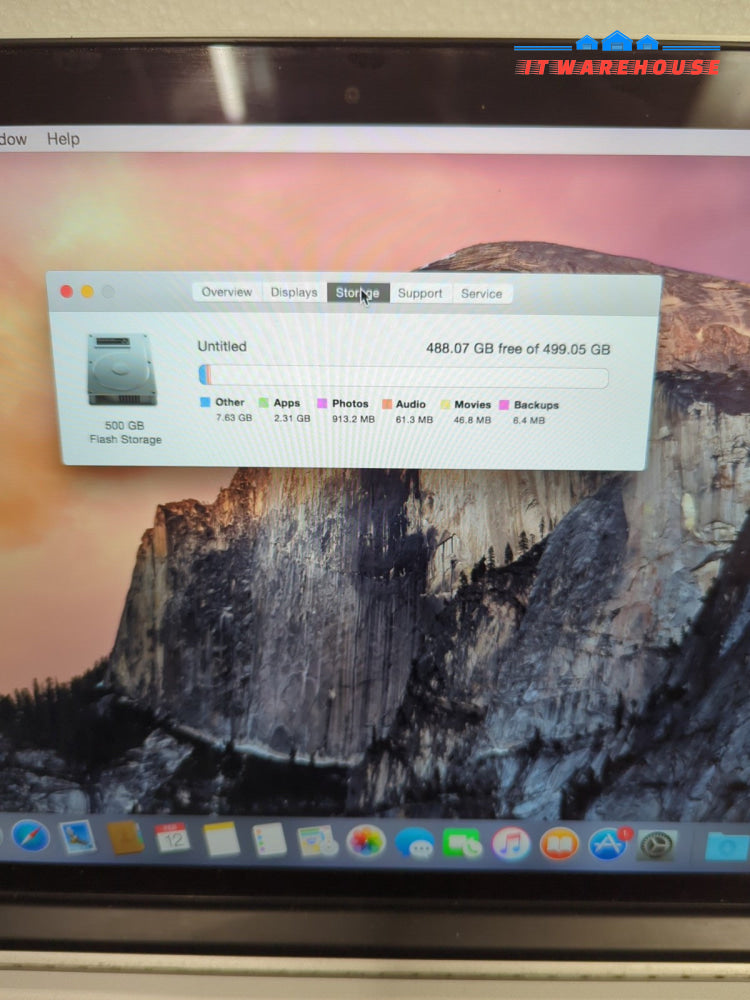Image resolution: width=750 pixels, height=1000 pixels.
Task: Open the App Store with update badge
Action: (608, 845)
